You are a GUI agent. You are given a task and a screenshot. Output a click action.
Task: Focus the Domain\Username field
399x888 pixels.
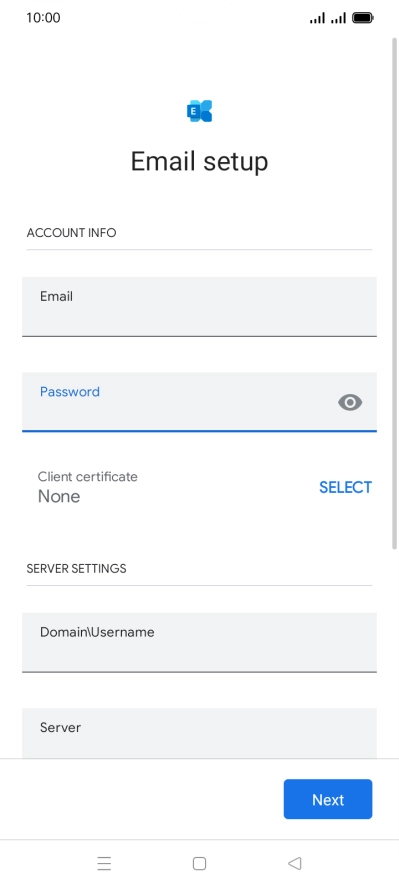click(199, 642)
